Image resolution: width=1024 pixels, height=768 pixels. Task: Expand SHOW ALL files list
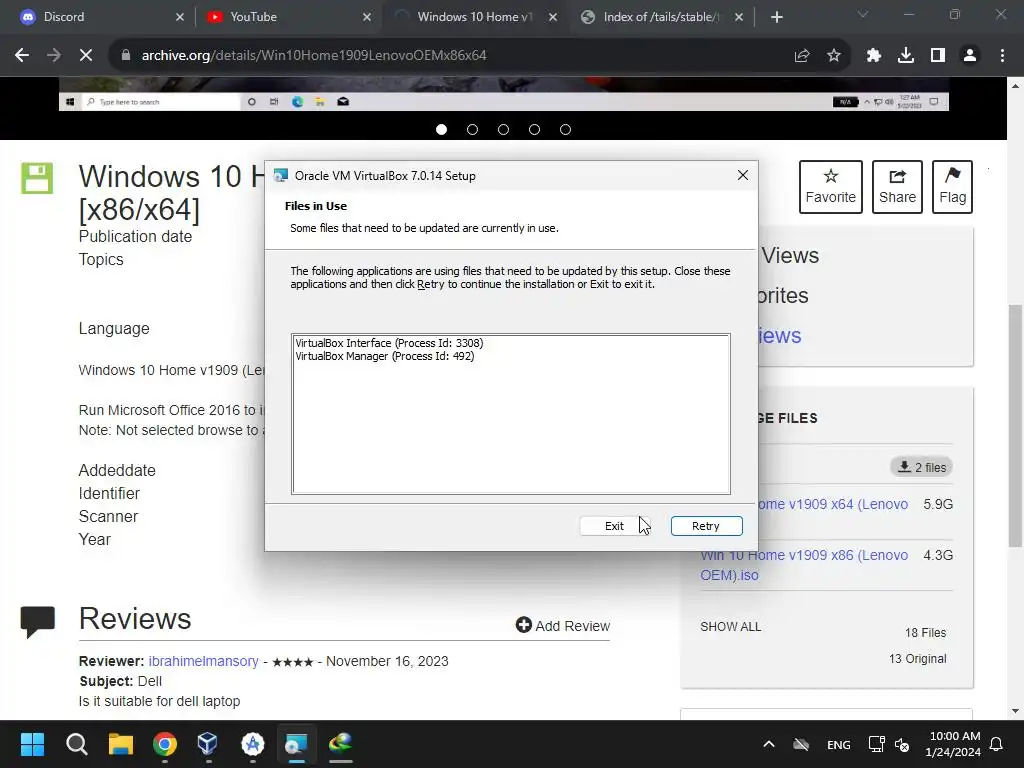[x=730, y=626]
